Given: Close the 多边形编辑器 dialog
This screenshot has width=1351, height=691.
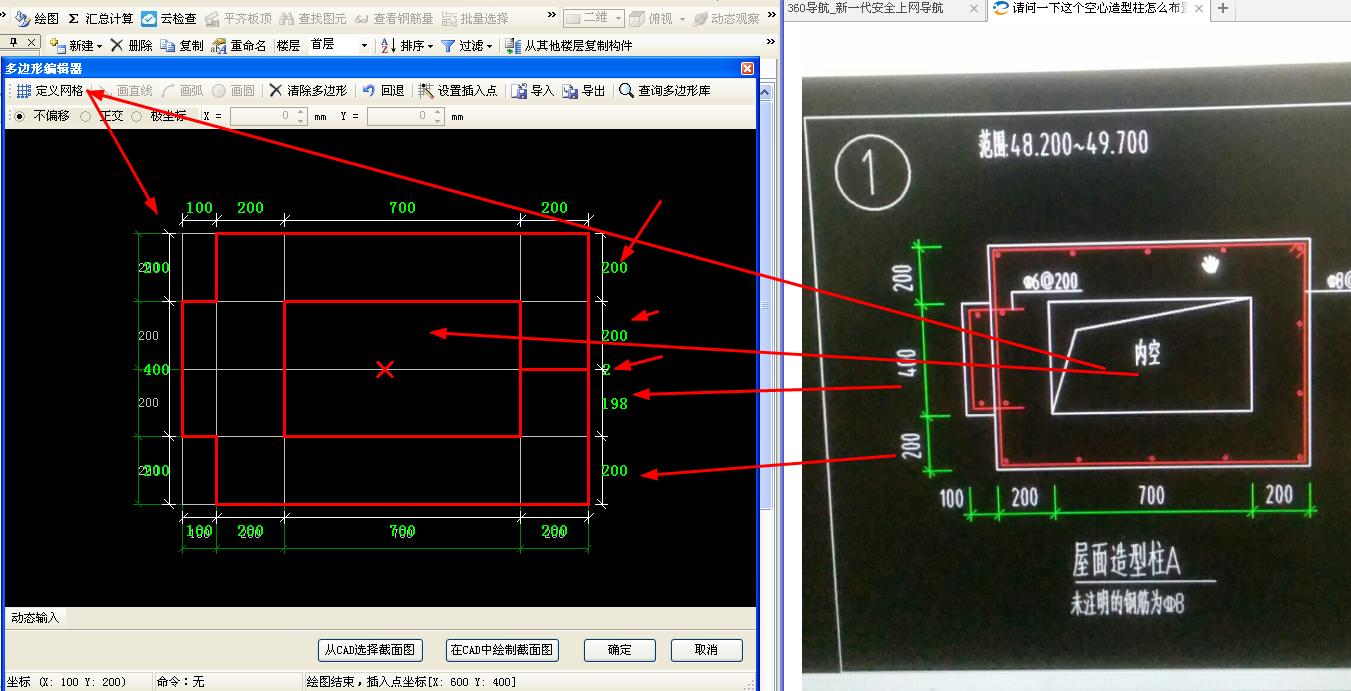Looking at the screenshot, I should (x=747, y=68).
